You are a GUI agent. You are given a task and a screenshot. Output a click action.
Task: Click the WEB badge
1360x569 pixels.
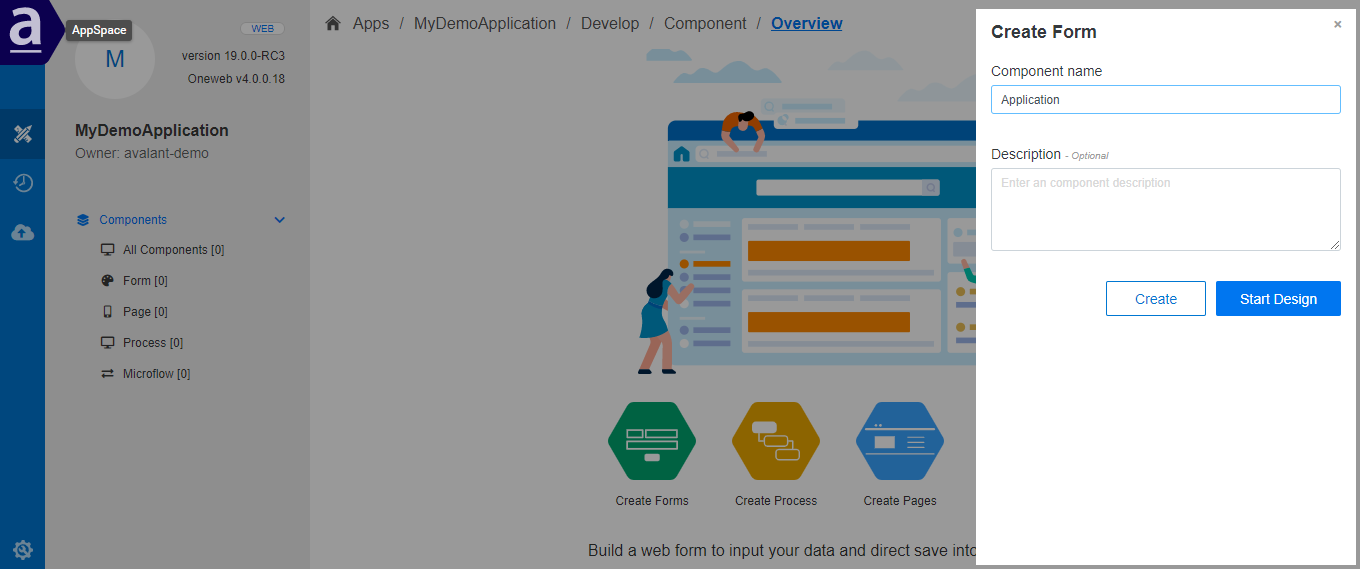click(x=262, y=28)
